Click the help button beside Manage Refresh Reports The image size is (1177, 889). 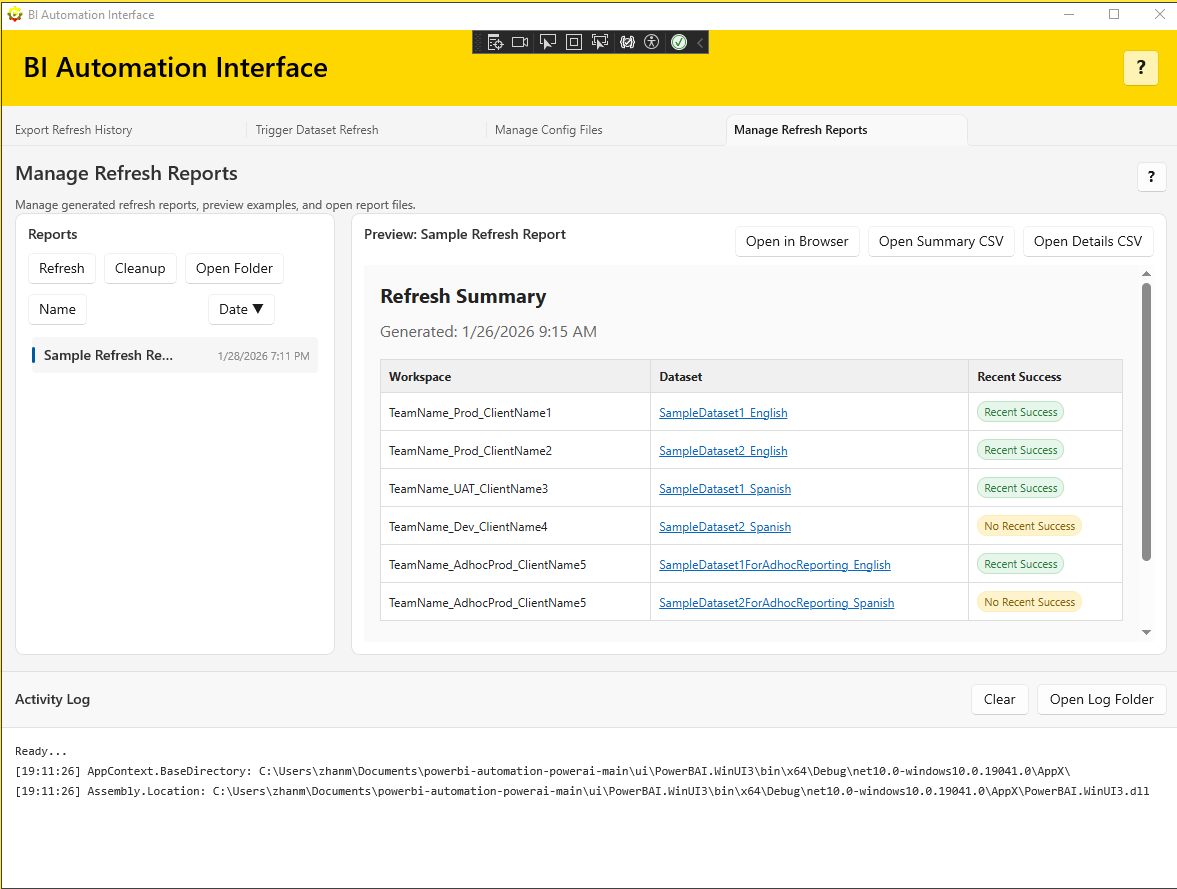[1151, 176]
